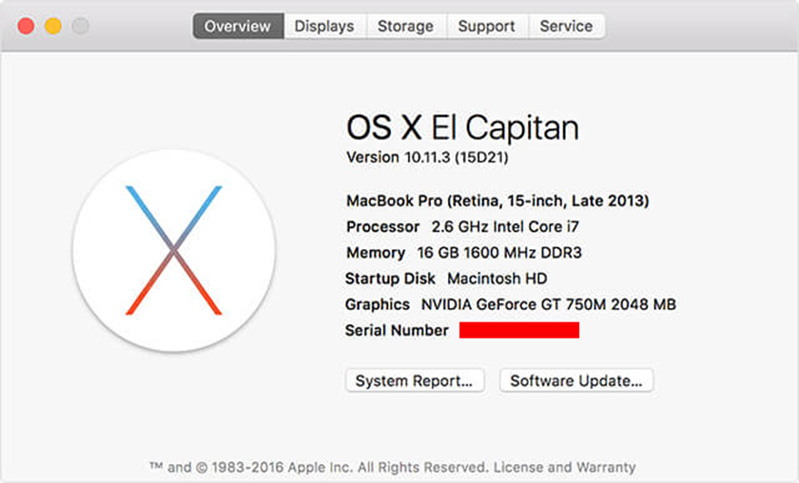The width and height of the screenshot is (799, 483).
Task: Click the Startup Disk Macintosh HD line
Action: pos(446,279)
